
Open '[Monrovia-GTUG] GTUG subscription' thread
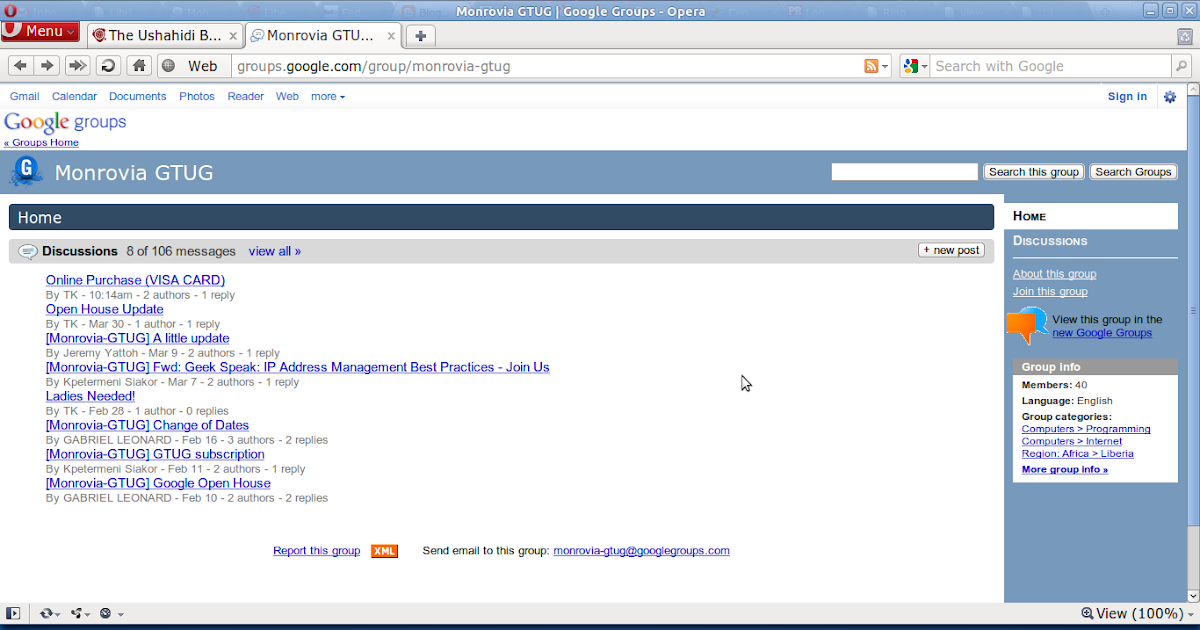pos(155,454)
